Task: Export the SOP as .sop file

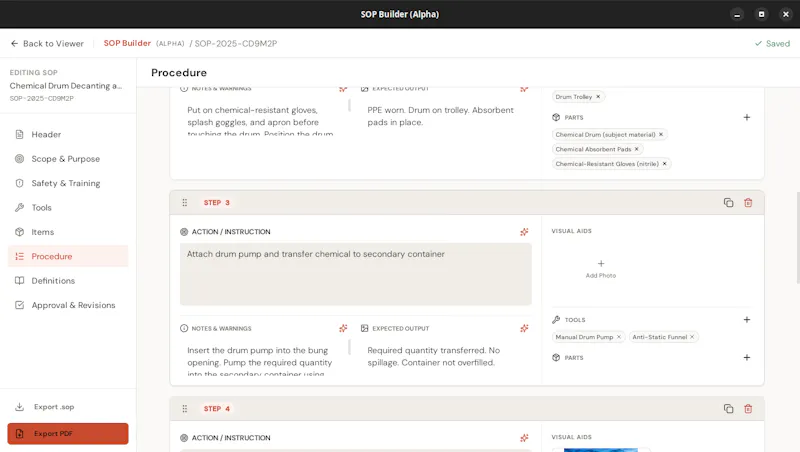Action: 68,407
